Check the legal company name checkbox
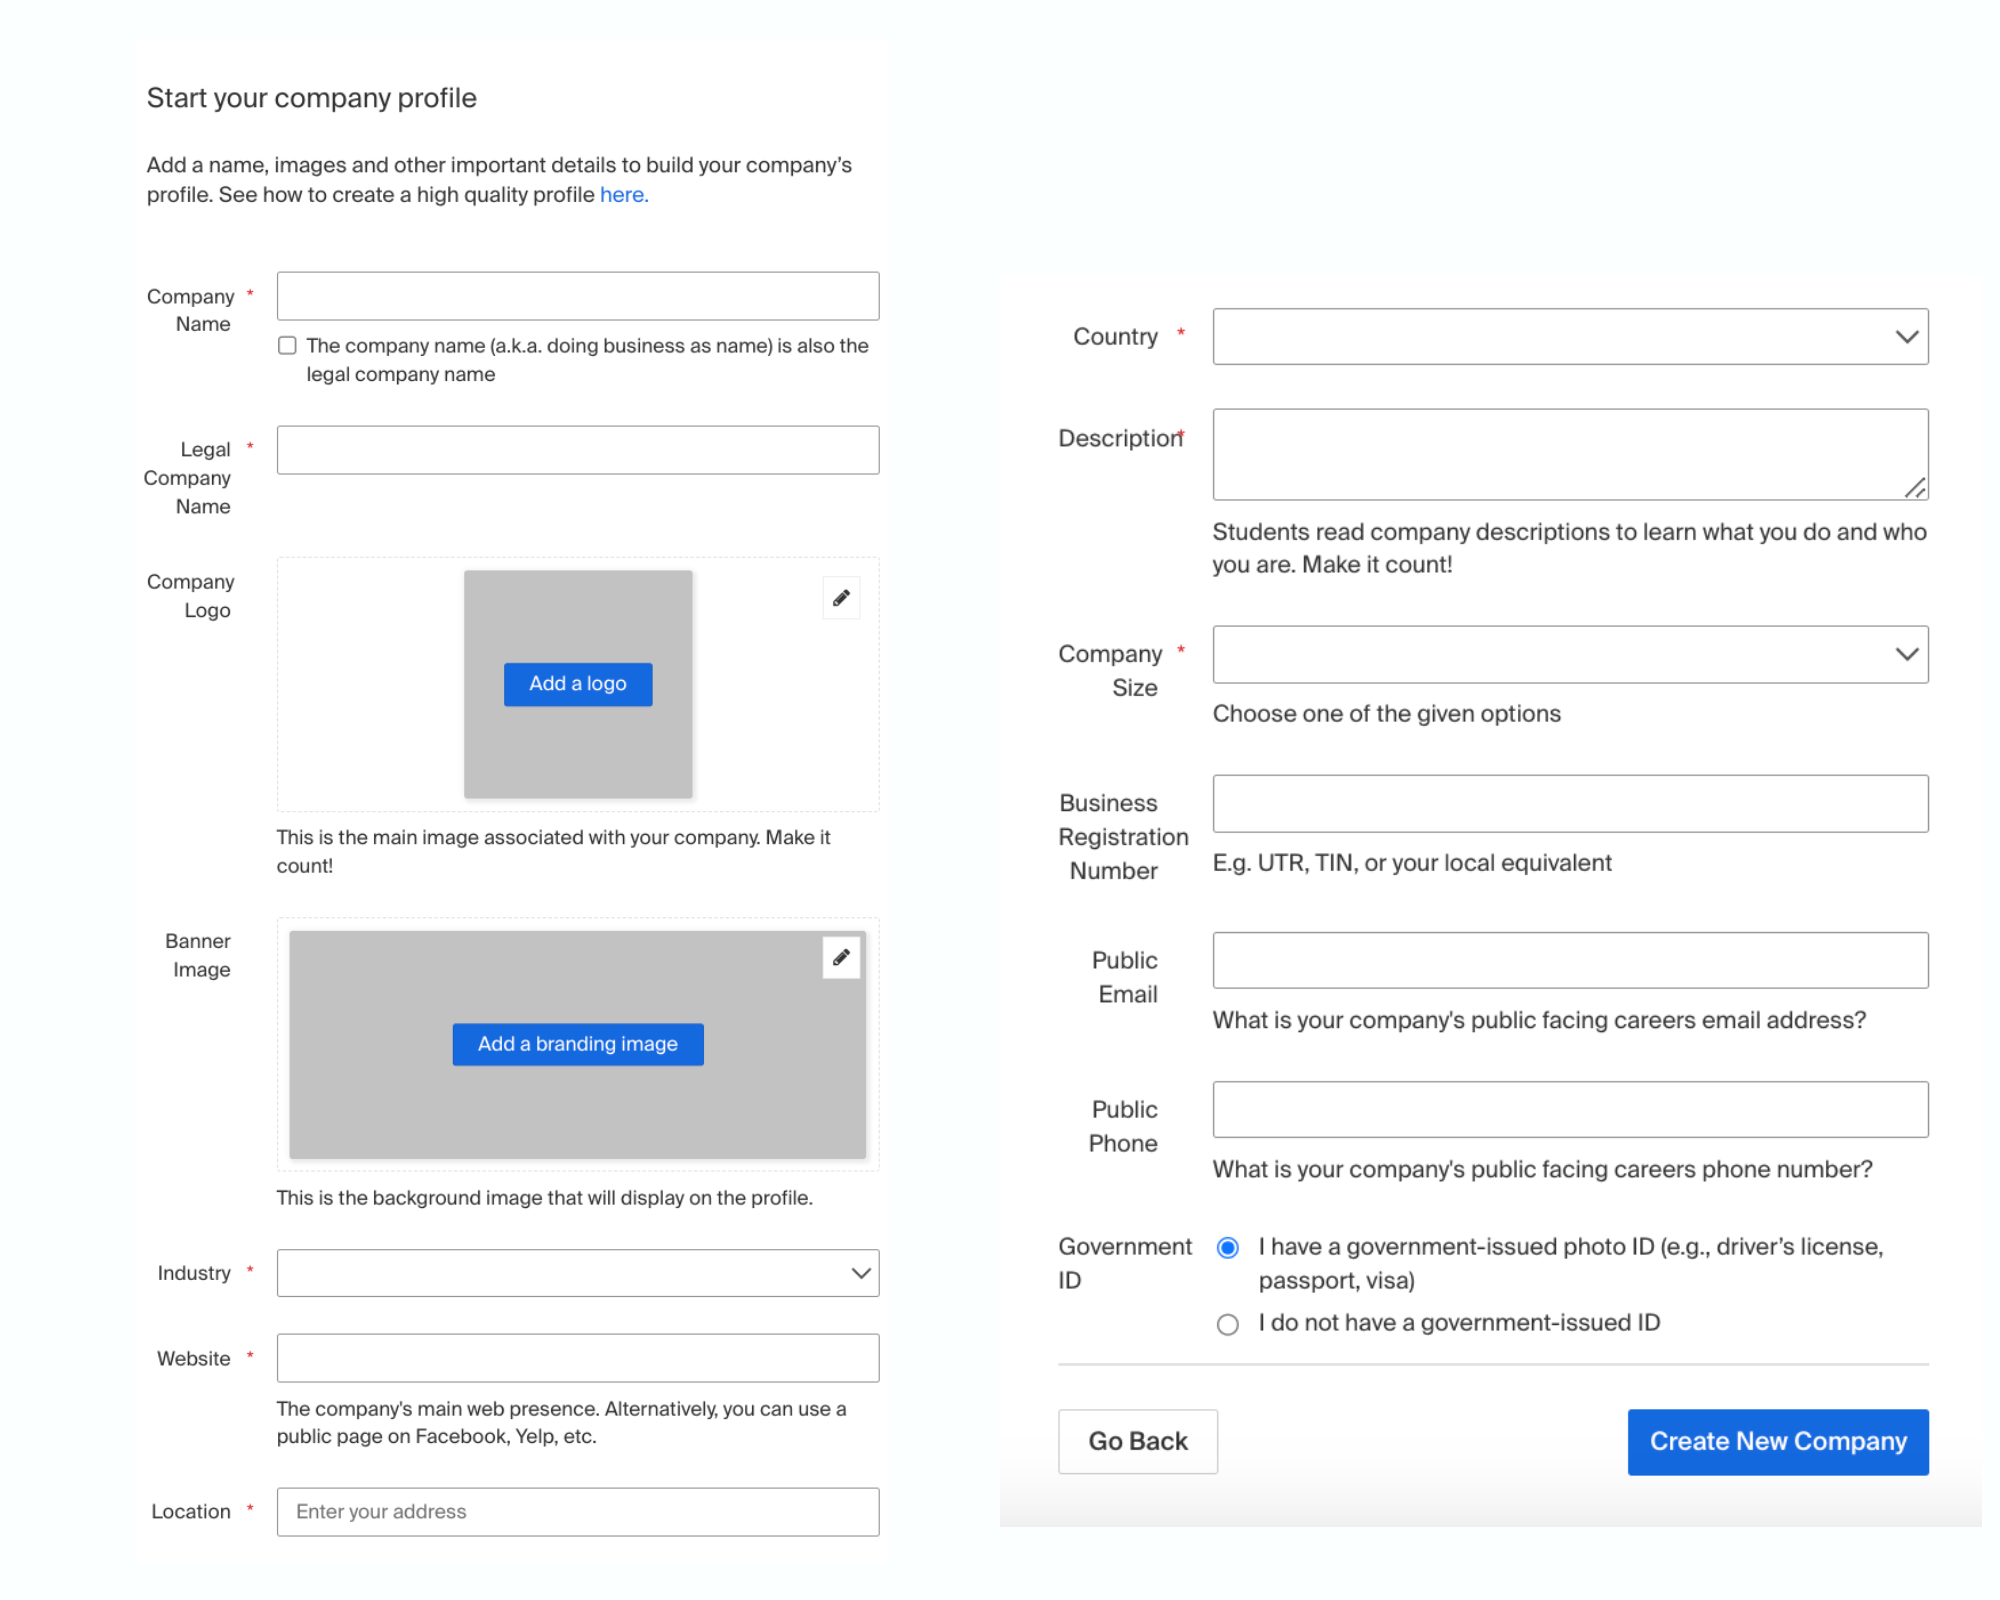This screenshot has width=2000, height=1600. tap(288, 346)
